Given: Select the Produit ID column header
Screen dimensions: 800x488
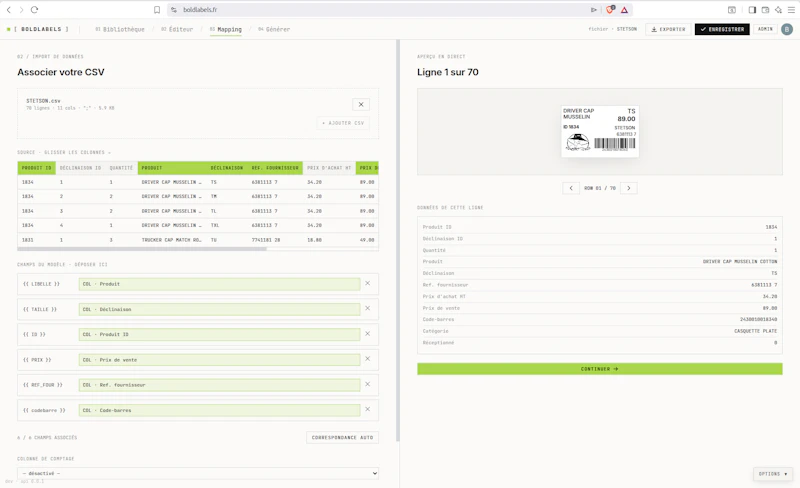Looking at the screenshot, I should click(x=36, y=168).
